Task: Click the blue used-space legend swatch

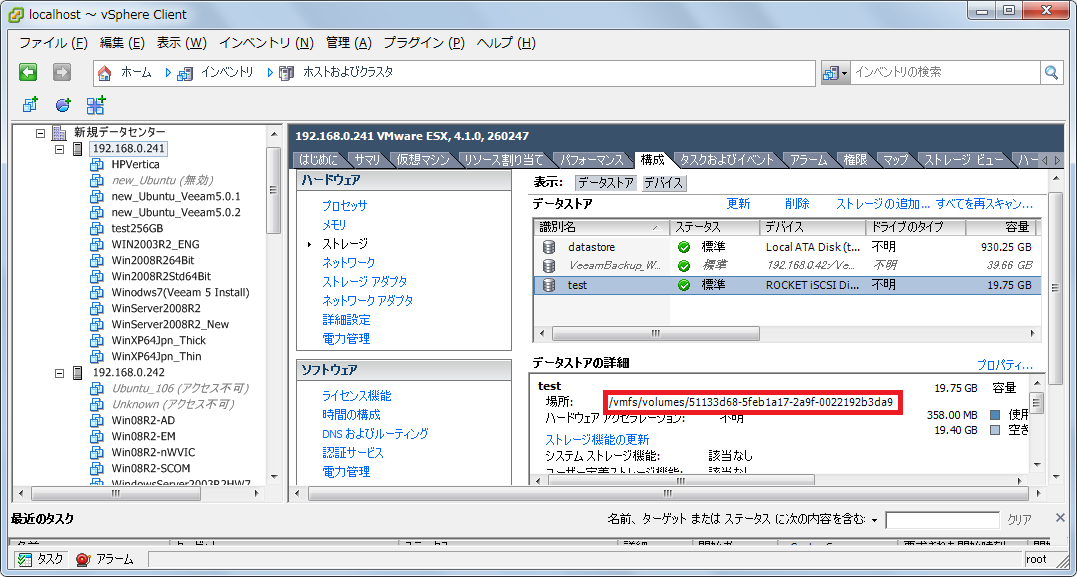Action: [x=995, y=415]
